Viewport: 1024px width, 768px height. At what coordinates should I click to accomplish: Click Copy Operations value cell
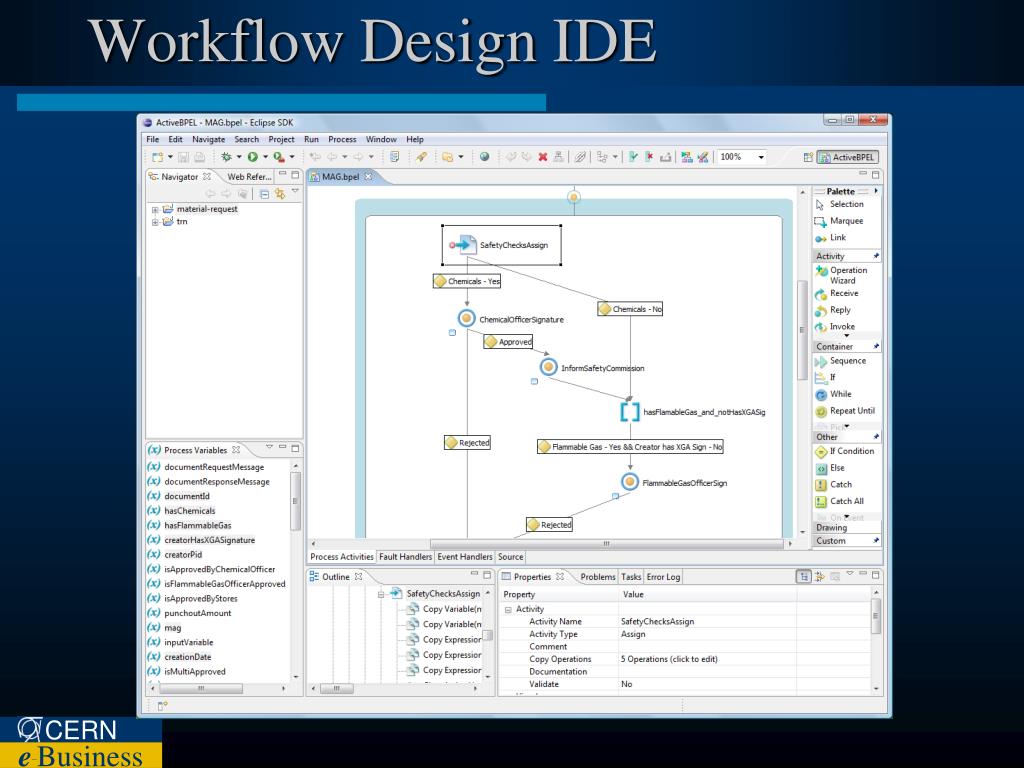708,660
